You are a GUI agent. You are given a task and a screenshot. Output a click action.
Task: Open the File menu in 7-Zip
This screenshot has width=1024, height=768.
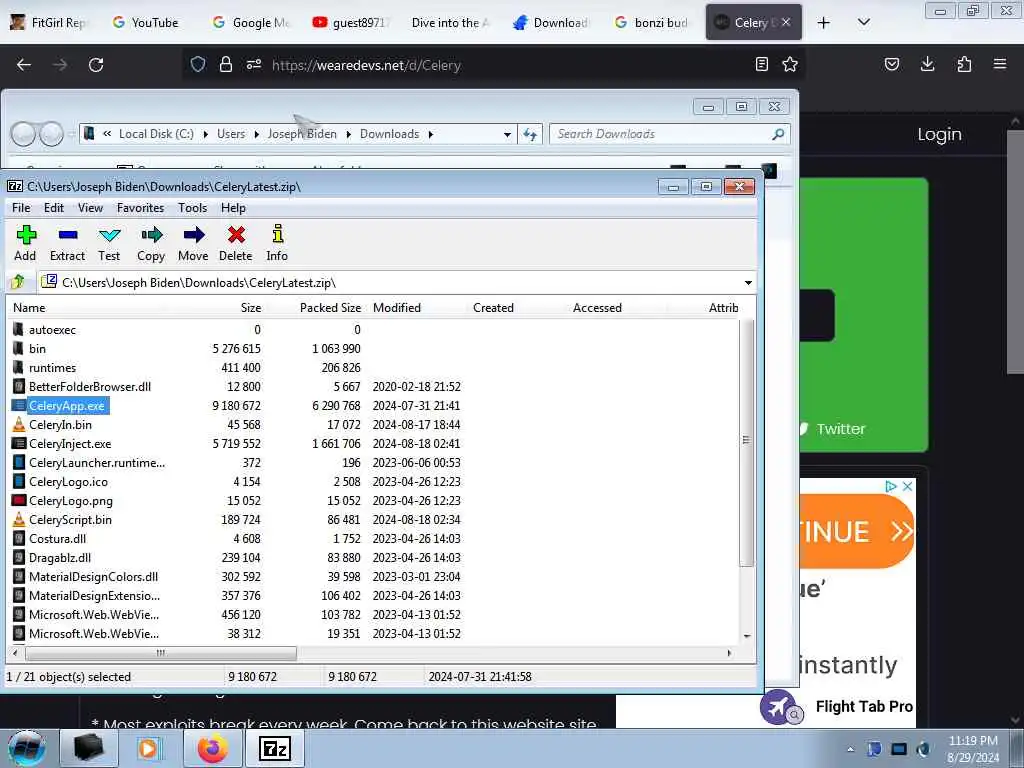click(x=21, y=208)
